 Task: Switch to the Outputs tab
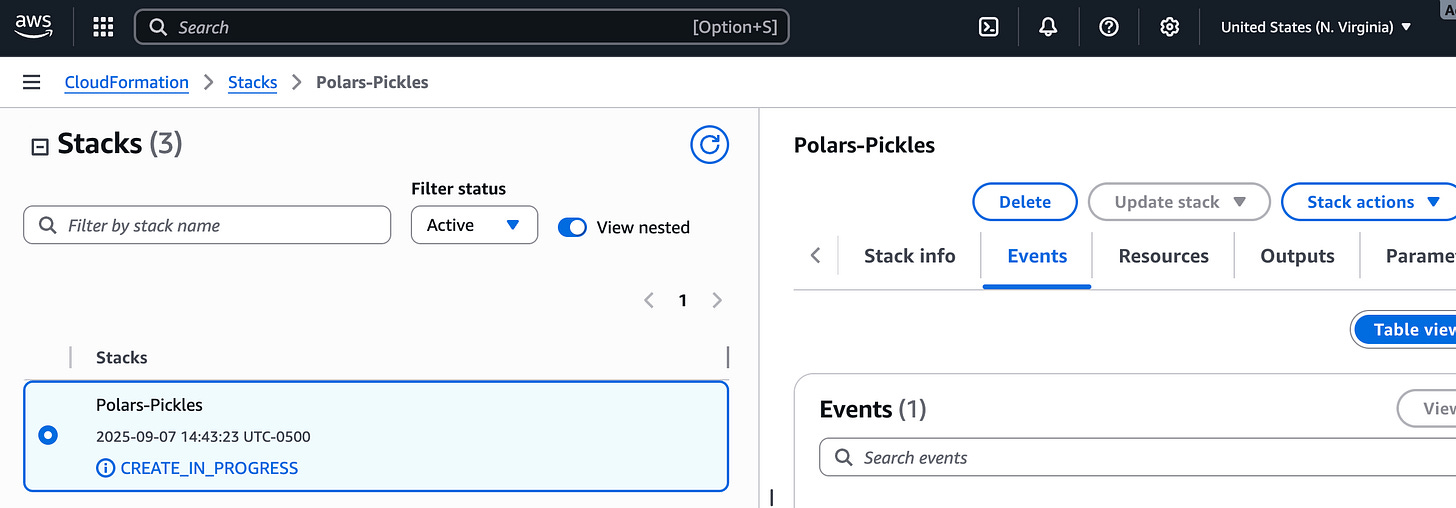[x=1297, y=256]
